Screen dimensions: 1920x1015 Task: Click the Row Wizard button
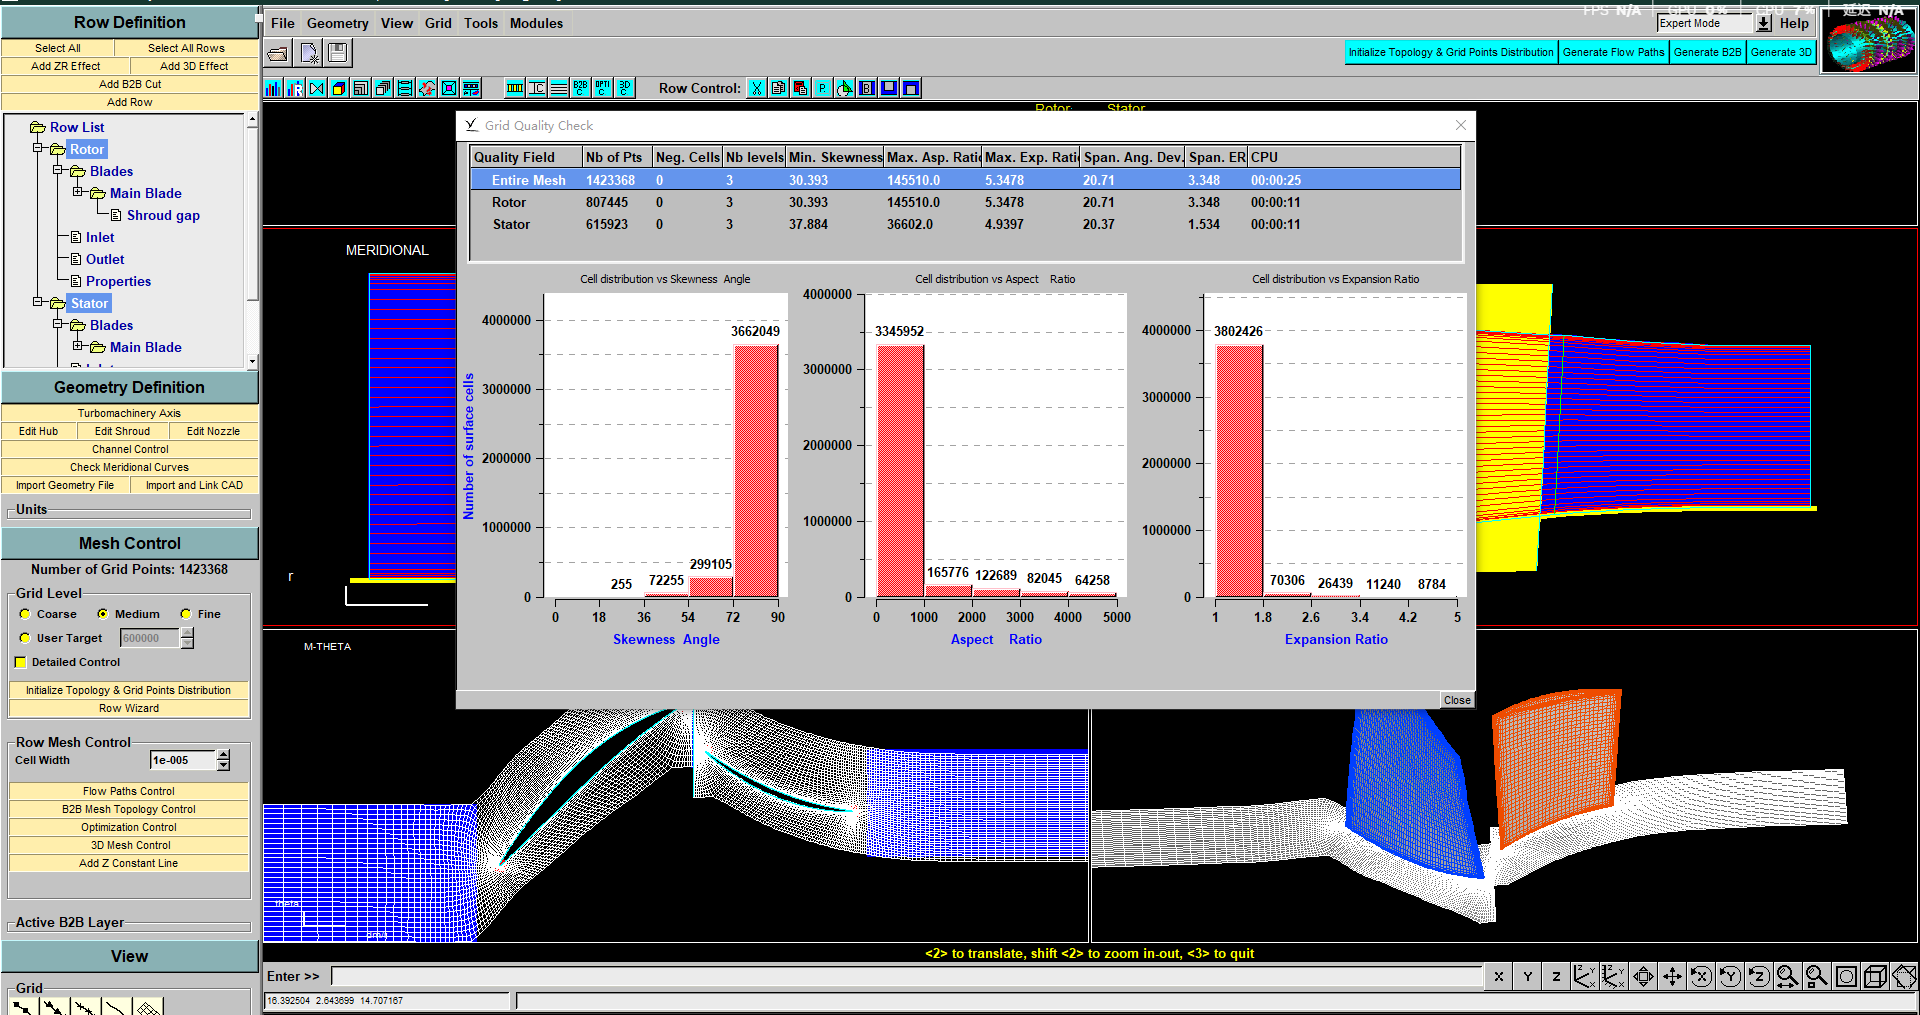click(129, 708)
